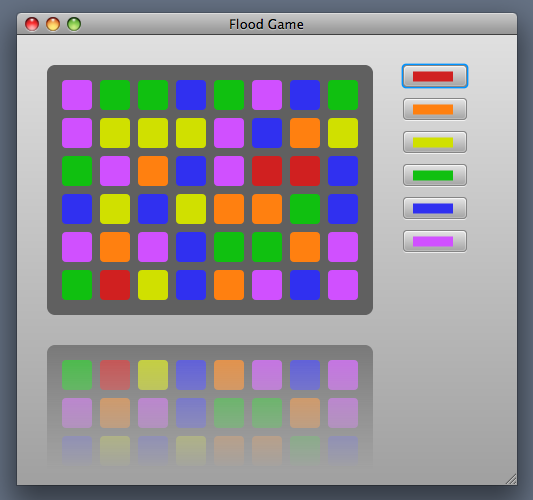Select the bottom-left green tile on the board
Viewport: 533px width, 500px height.
(x=77, y=285)
